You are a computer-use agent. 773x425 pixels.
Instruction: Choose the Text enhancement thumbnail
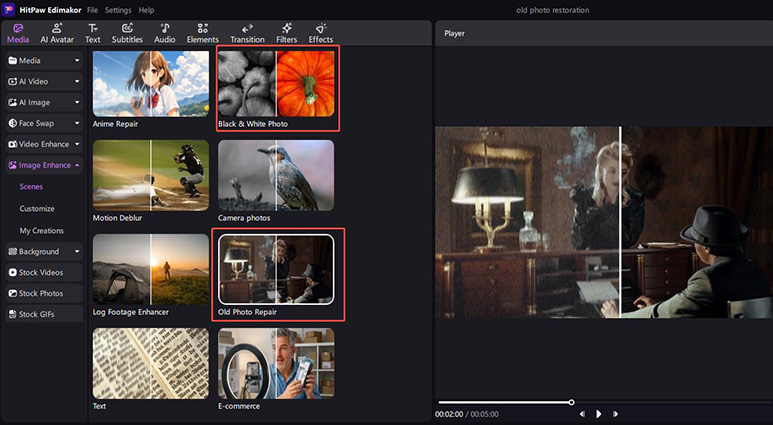click(x=151, y=363)
